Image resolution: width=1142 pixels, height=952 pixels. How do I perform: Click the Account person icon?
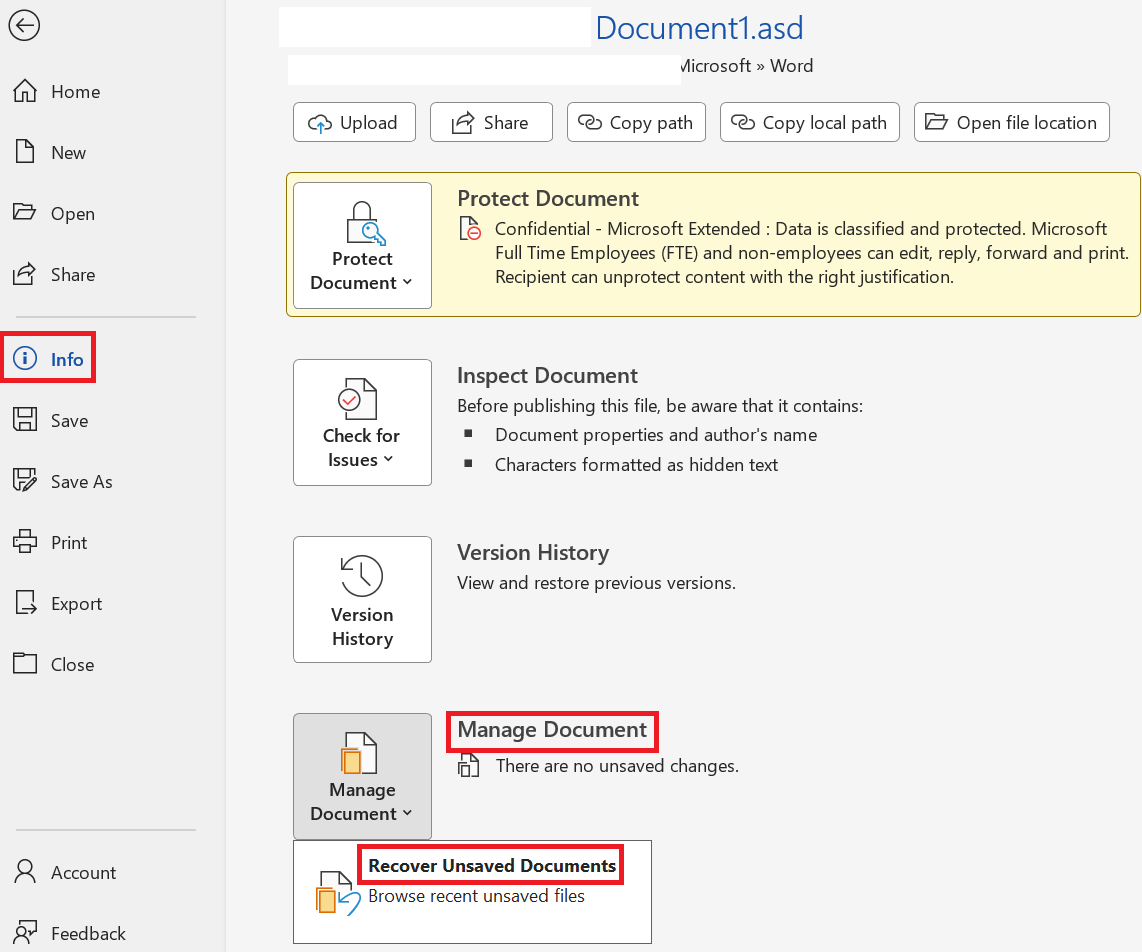(x=25, y=871)
